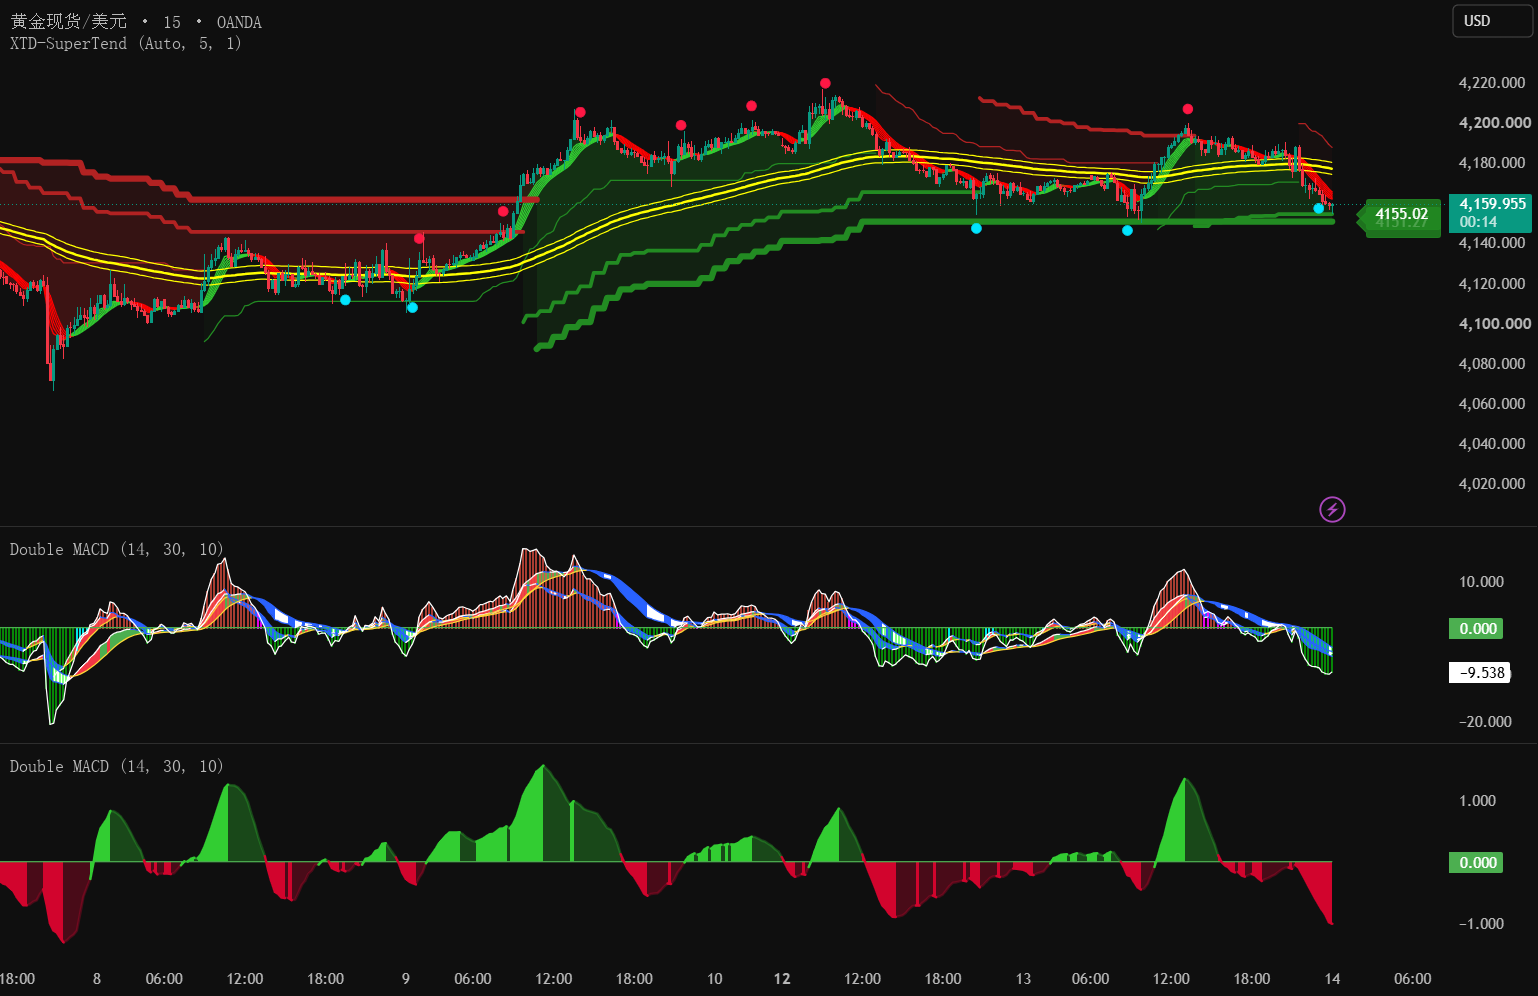Click the 14 date label on time axis
Image resolution: width=1538 pixels, height=996 pixels.
1332,979
